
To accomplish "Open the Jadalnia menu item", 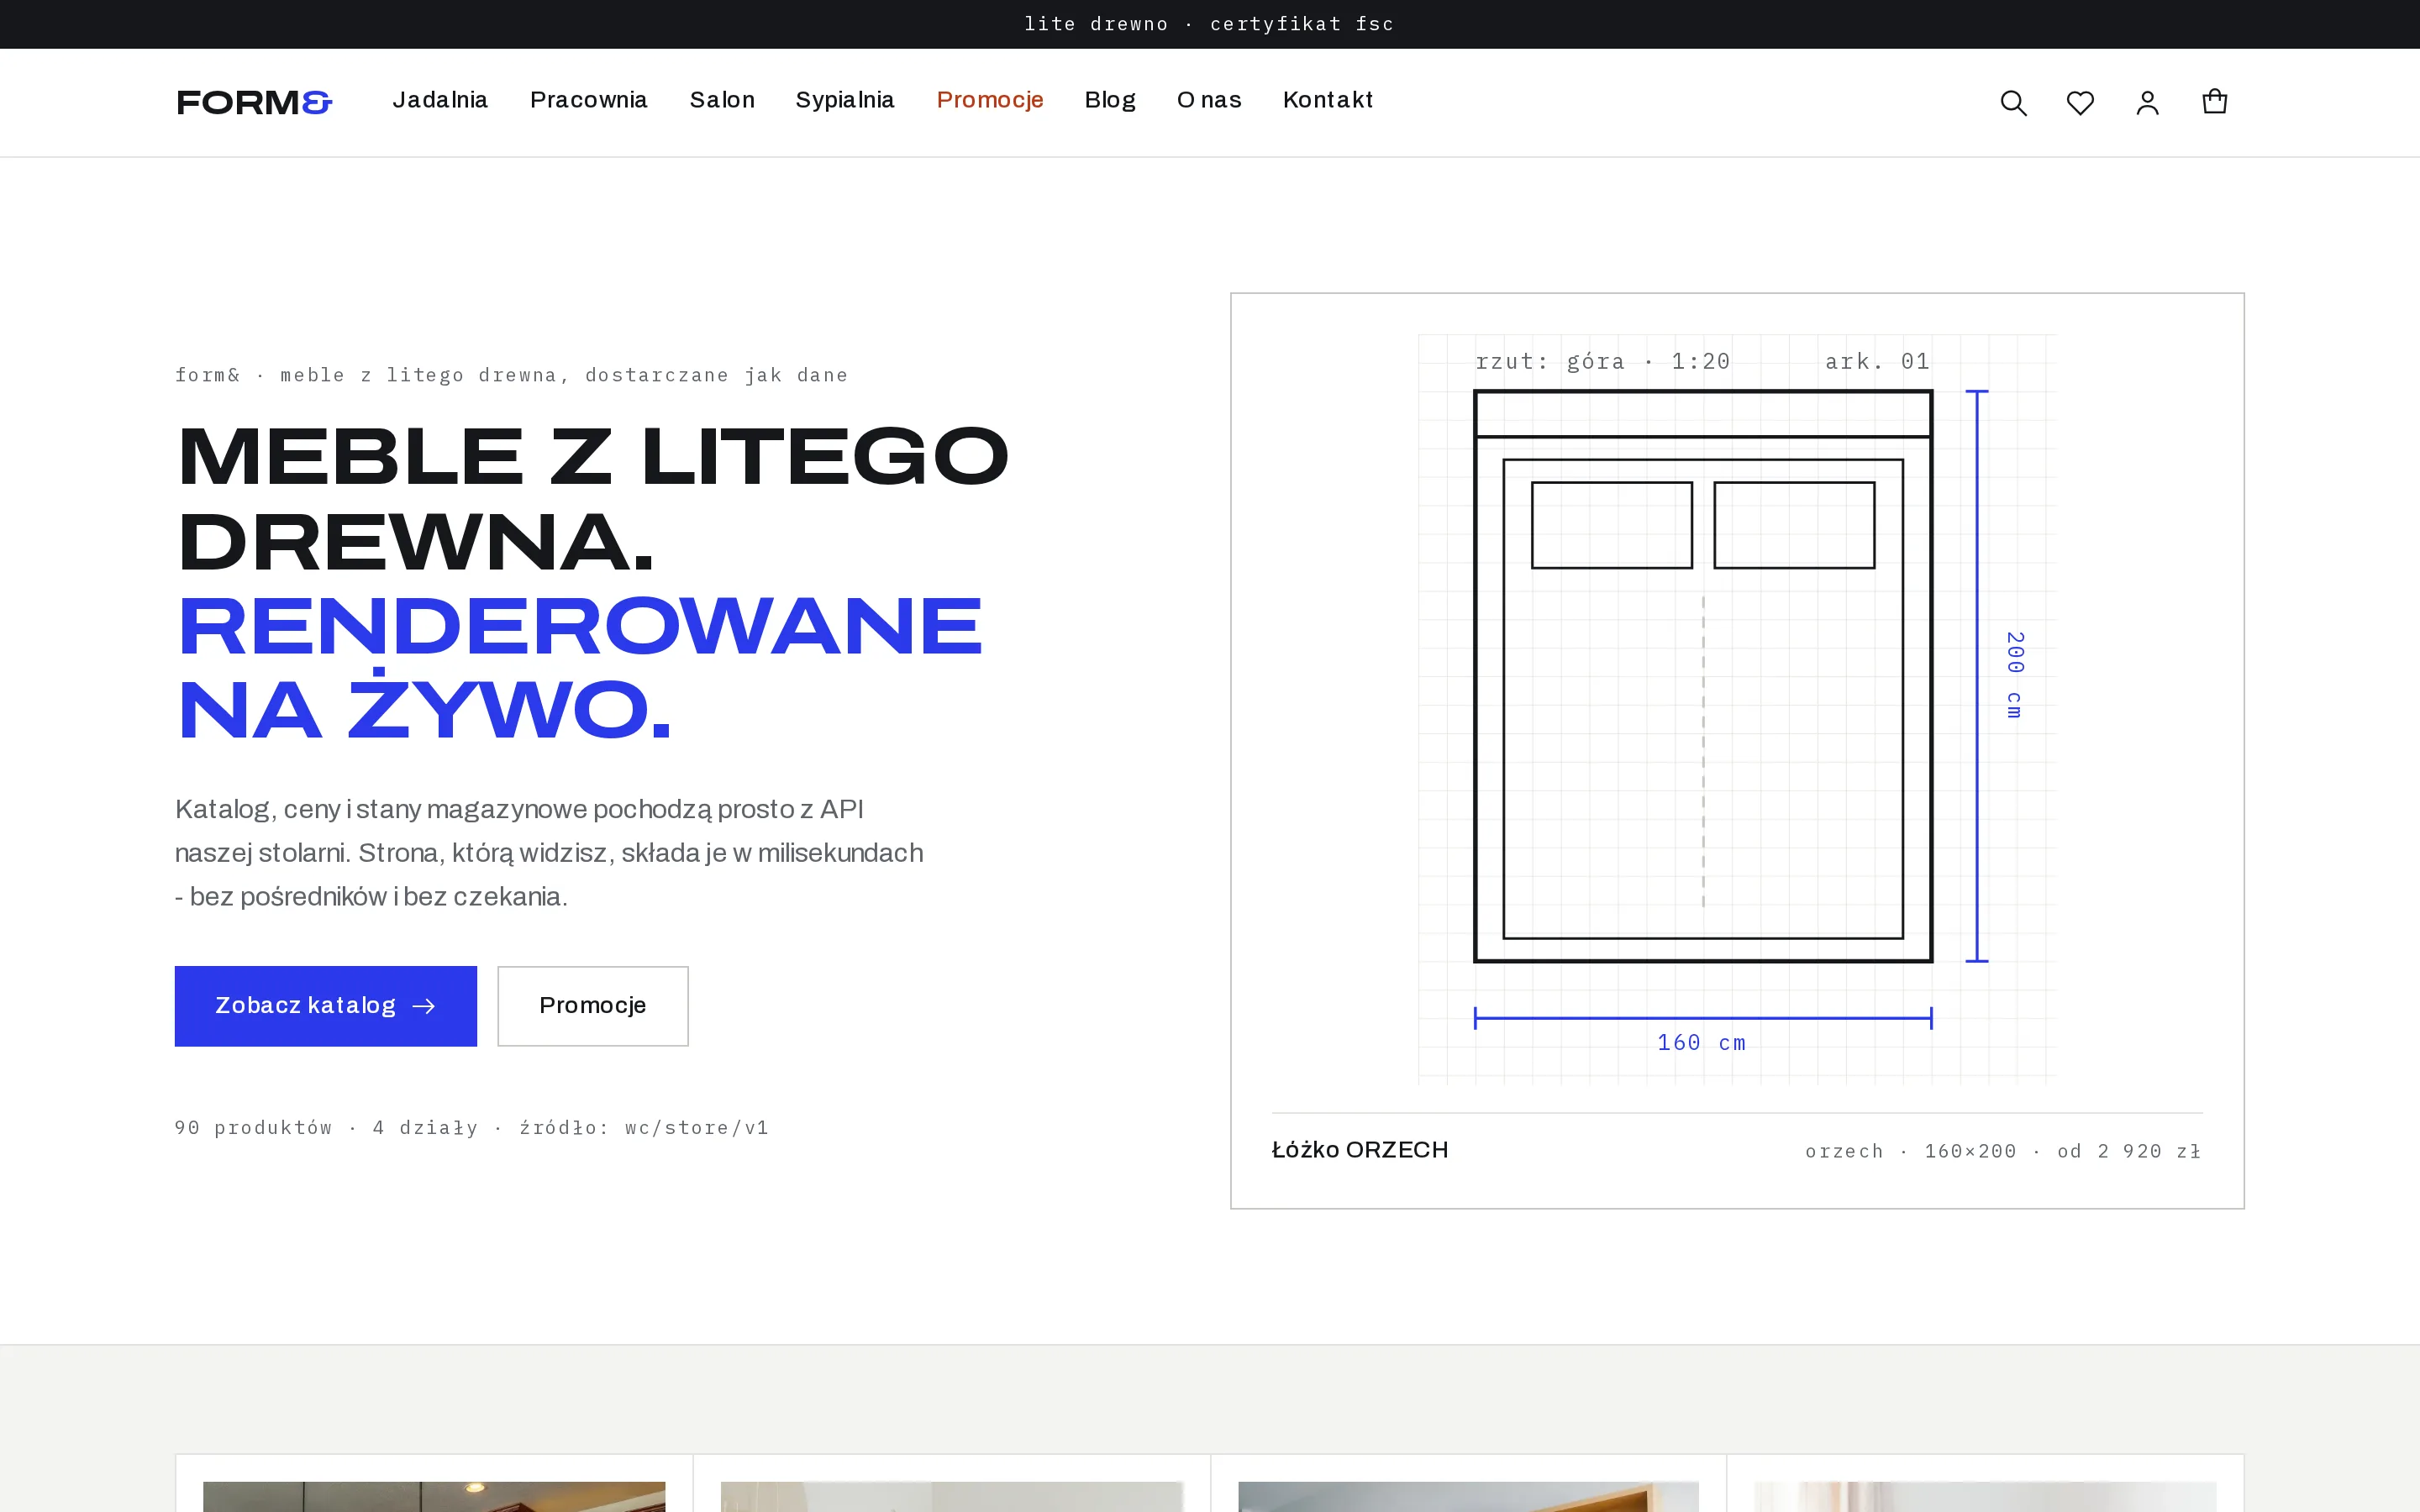I will [440, 100].
